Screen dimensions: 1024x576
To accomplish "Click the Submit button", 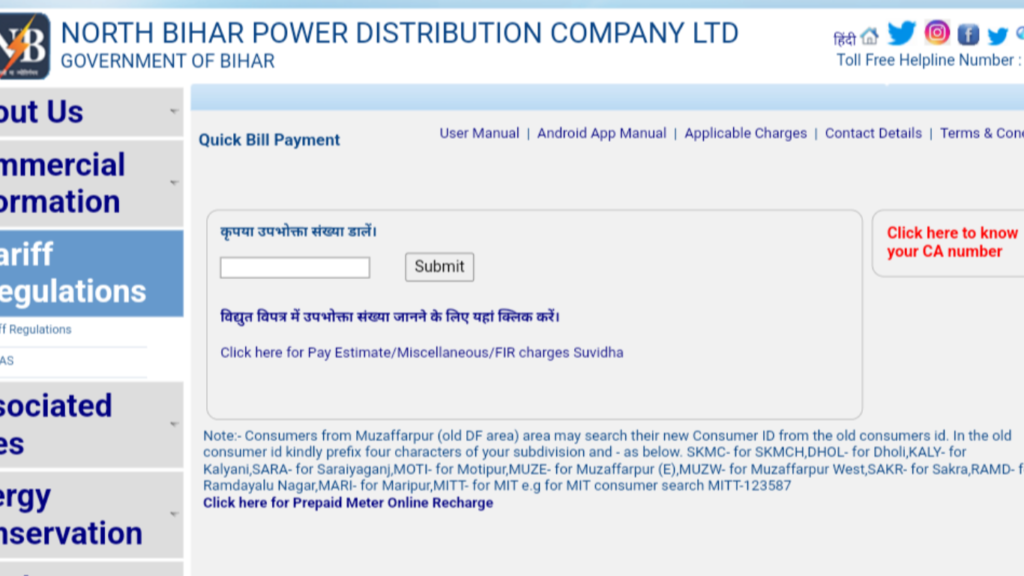I will (440, 267).
